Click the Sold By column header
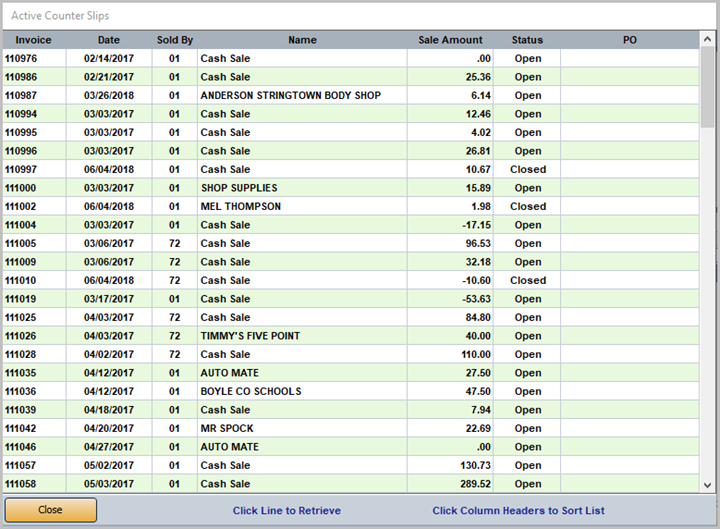The image size is (720, 529). point(175,40)
